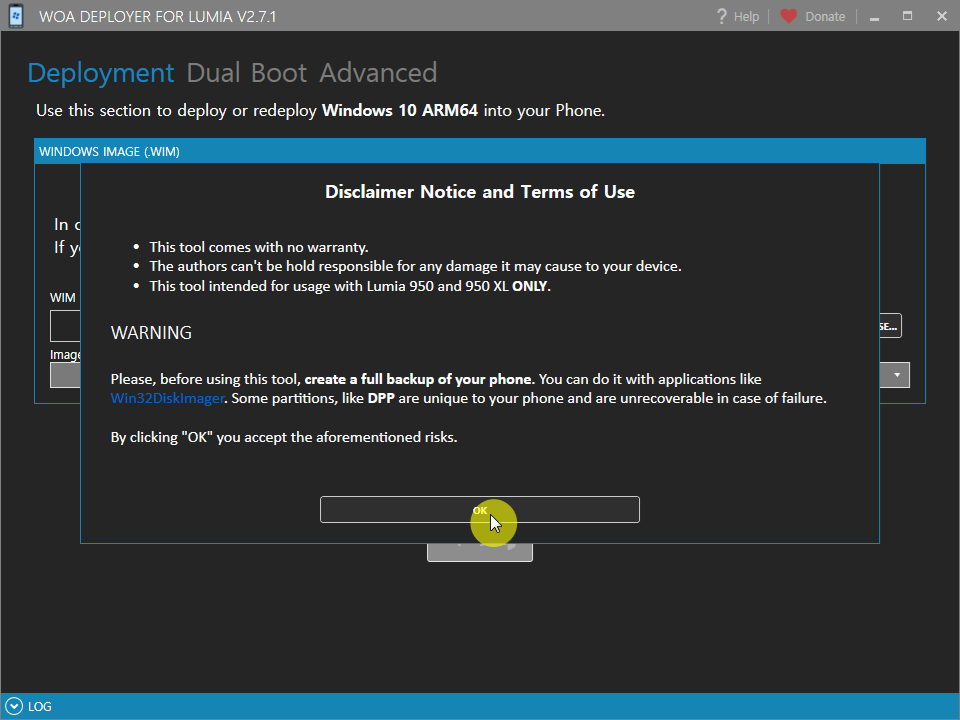Click the 'By clicking "OK" you accept' sentence

coord(283,437)
